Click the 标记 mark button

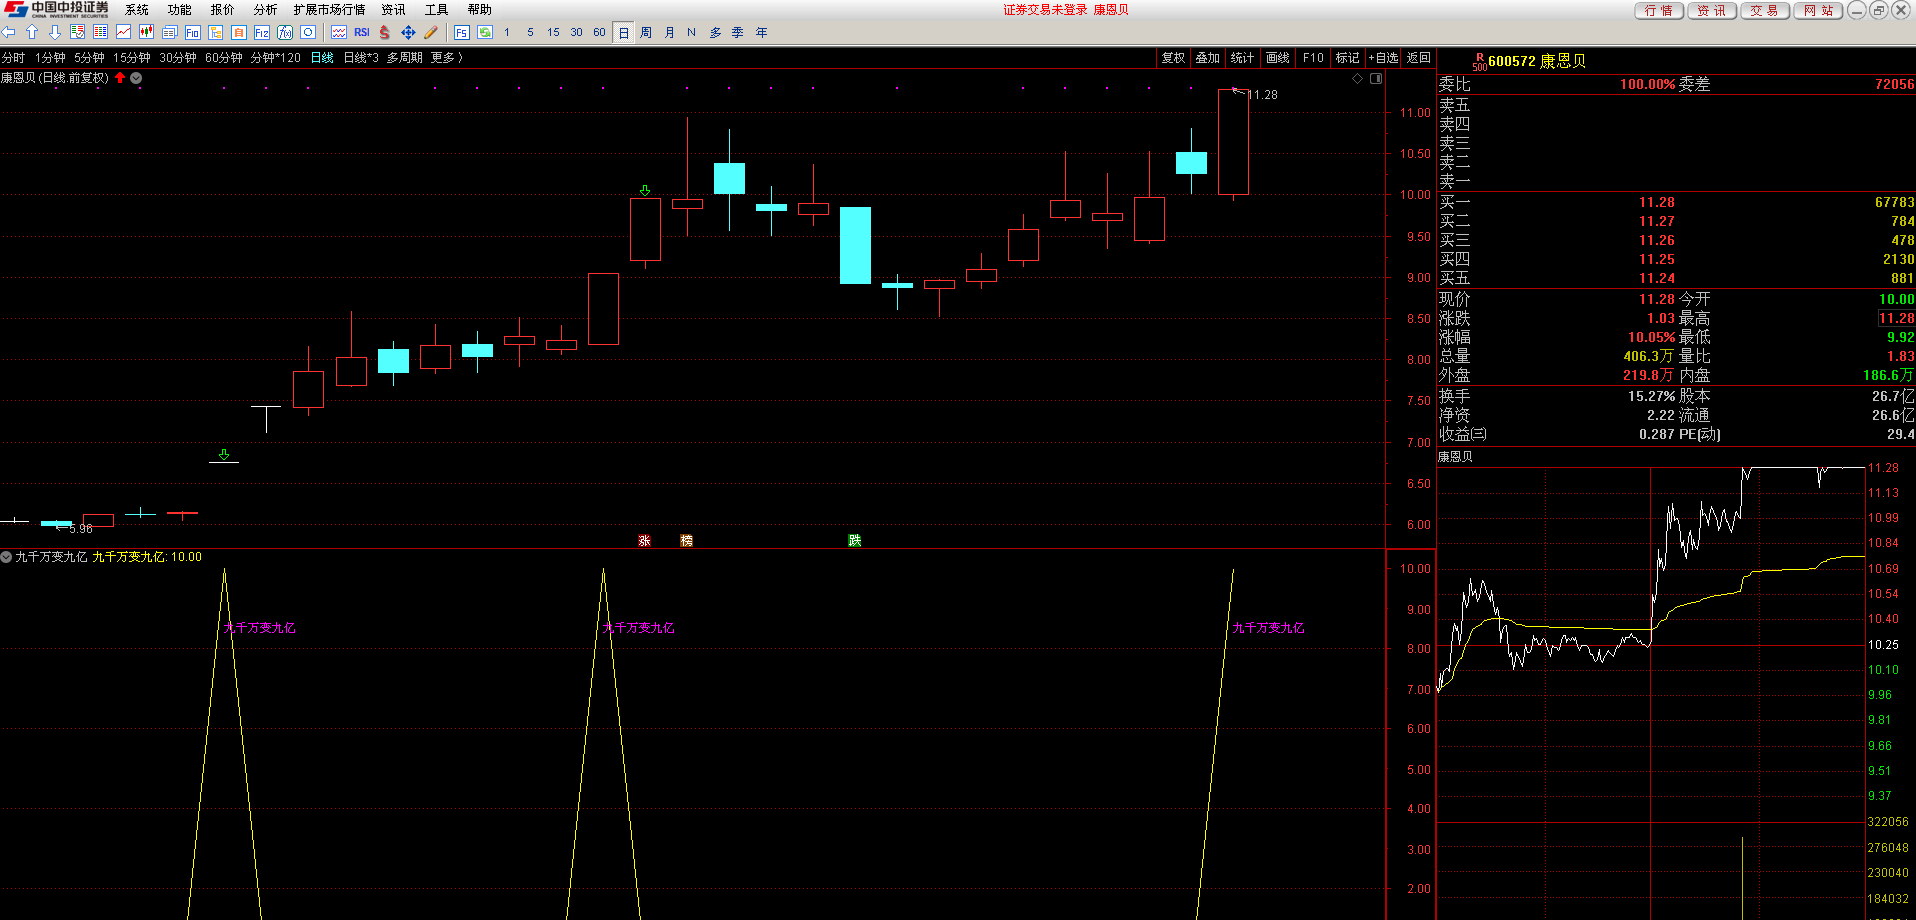coord(1348,58)
